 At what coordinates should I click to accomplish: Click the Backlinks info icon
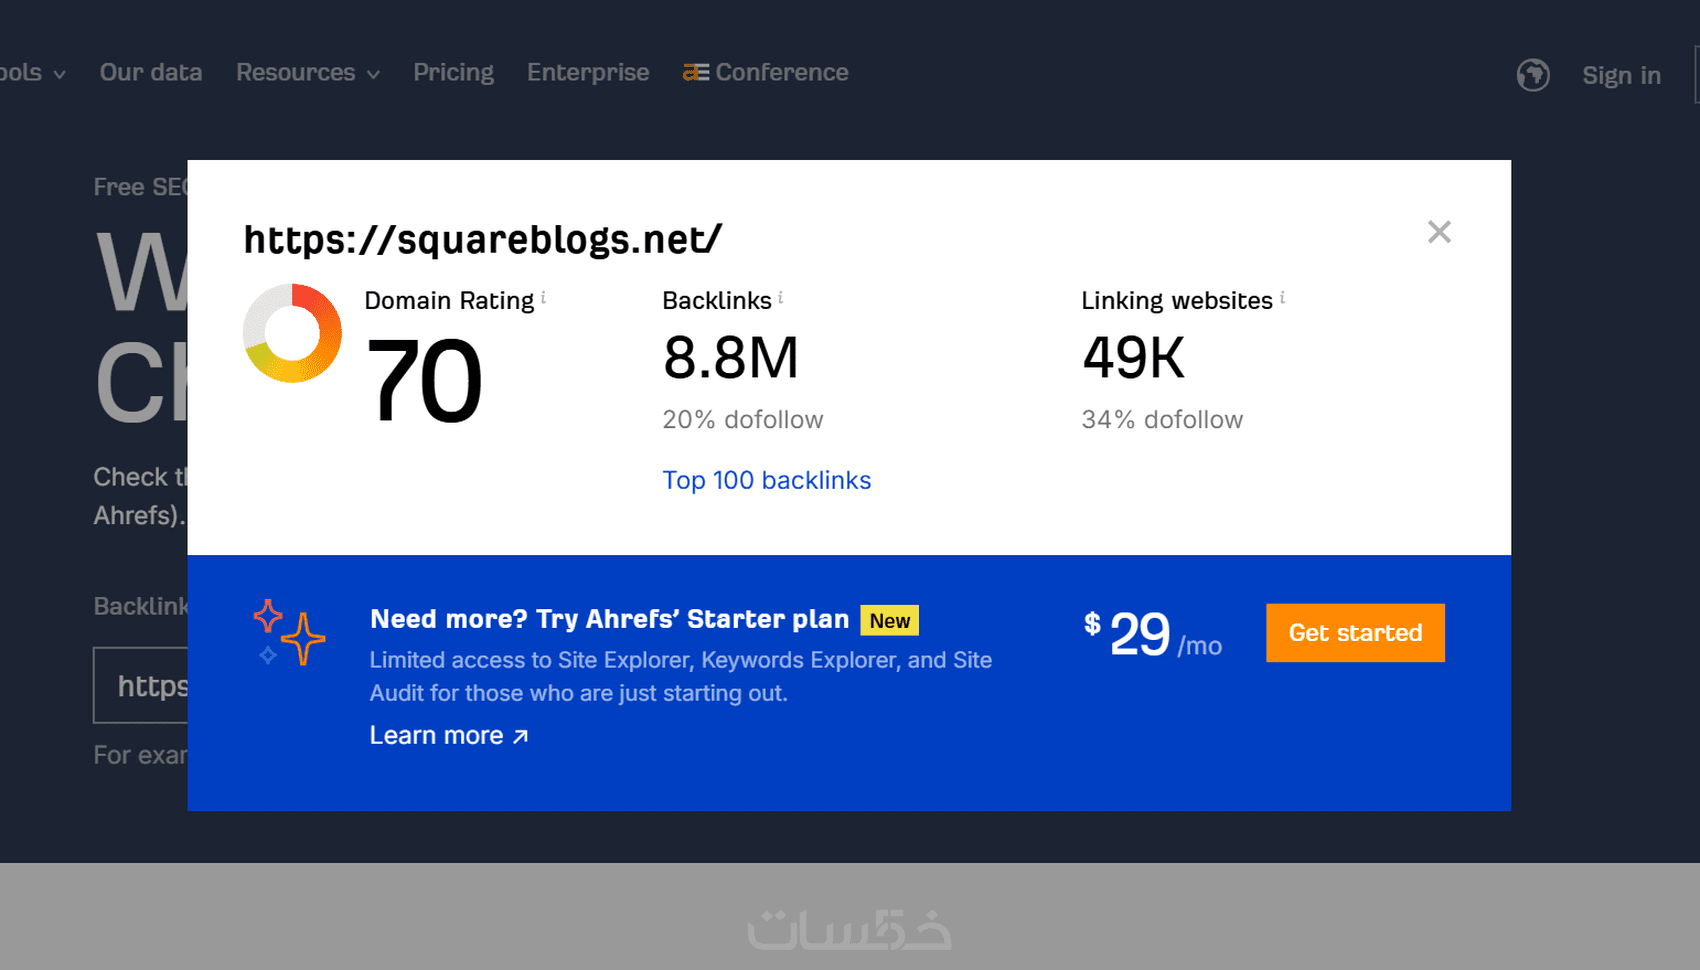780,297
